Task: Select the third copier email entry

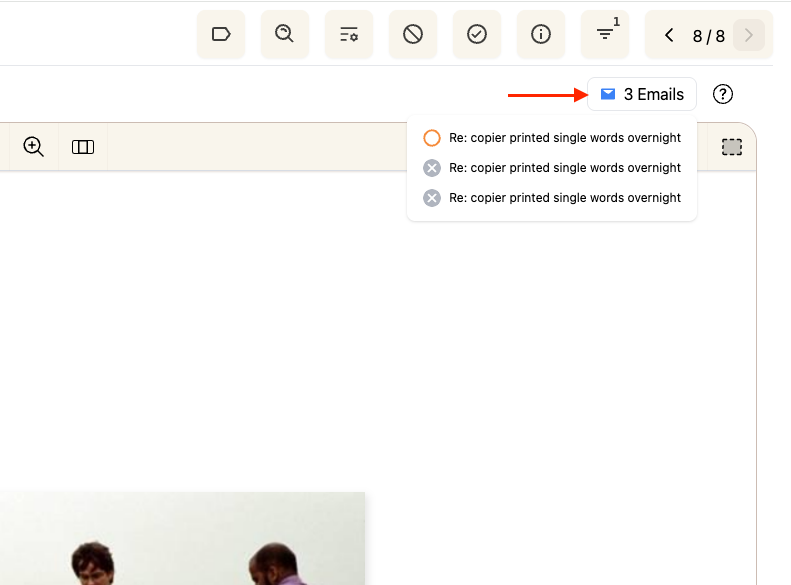Action: [552, 198]
